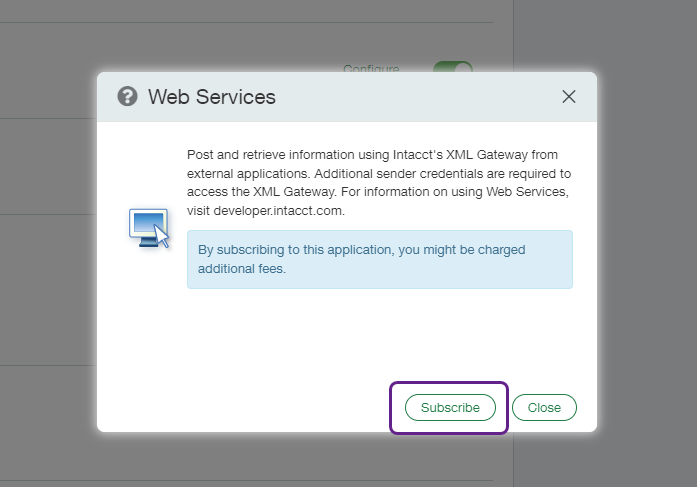Image resolution: width=697 pixels, height=487 pixels.
Task: Click the blue additional fees notice
Action: pos(379,259)
